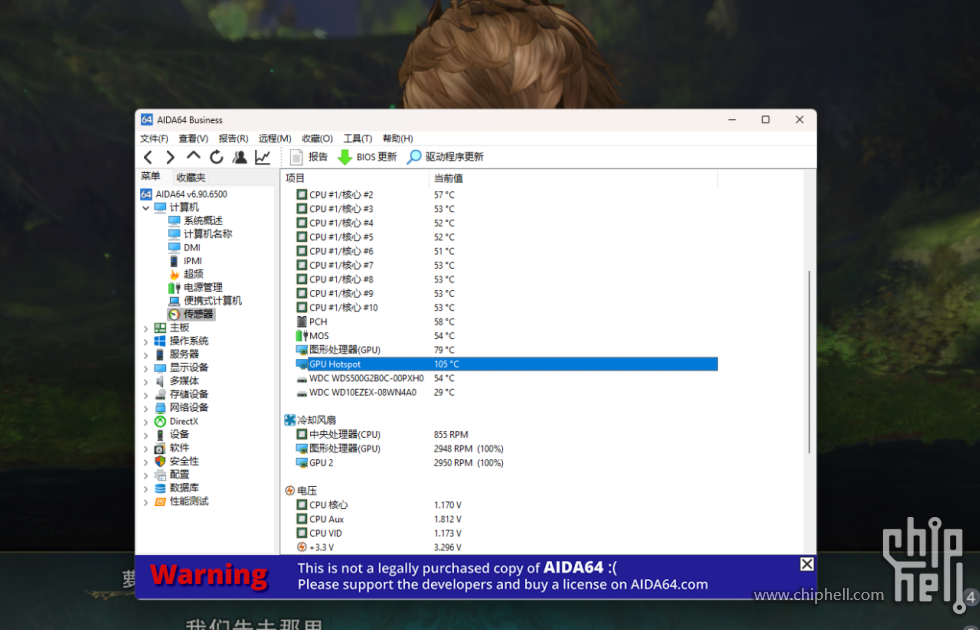Open the 远程(M) menu
Viewport: 980px width, 630px height.
tap(275, 138)
